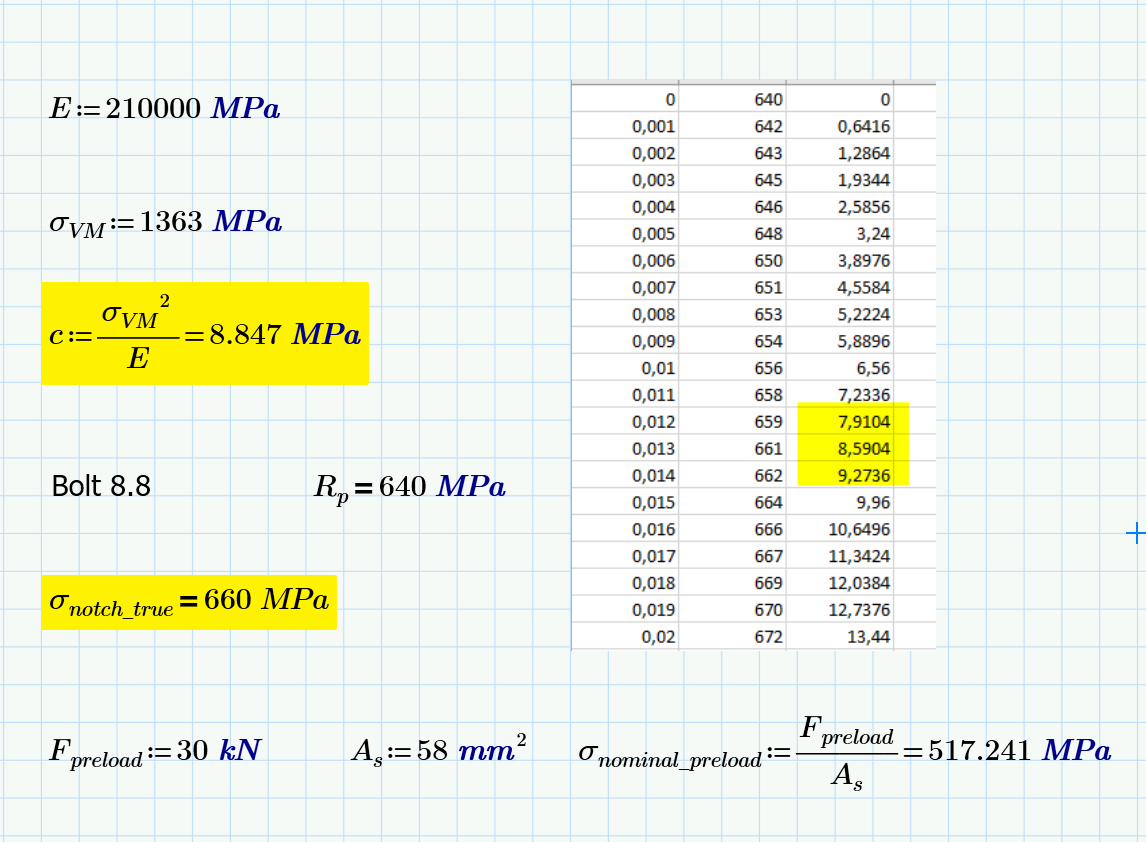Click the highlighted σ_notch_true = 660 MPa result

point(190,601)
